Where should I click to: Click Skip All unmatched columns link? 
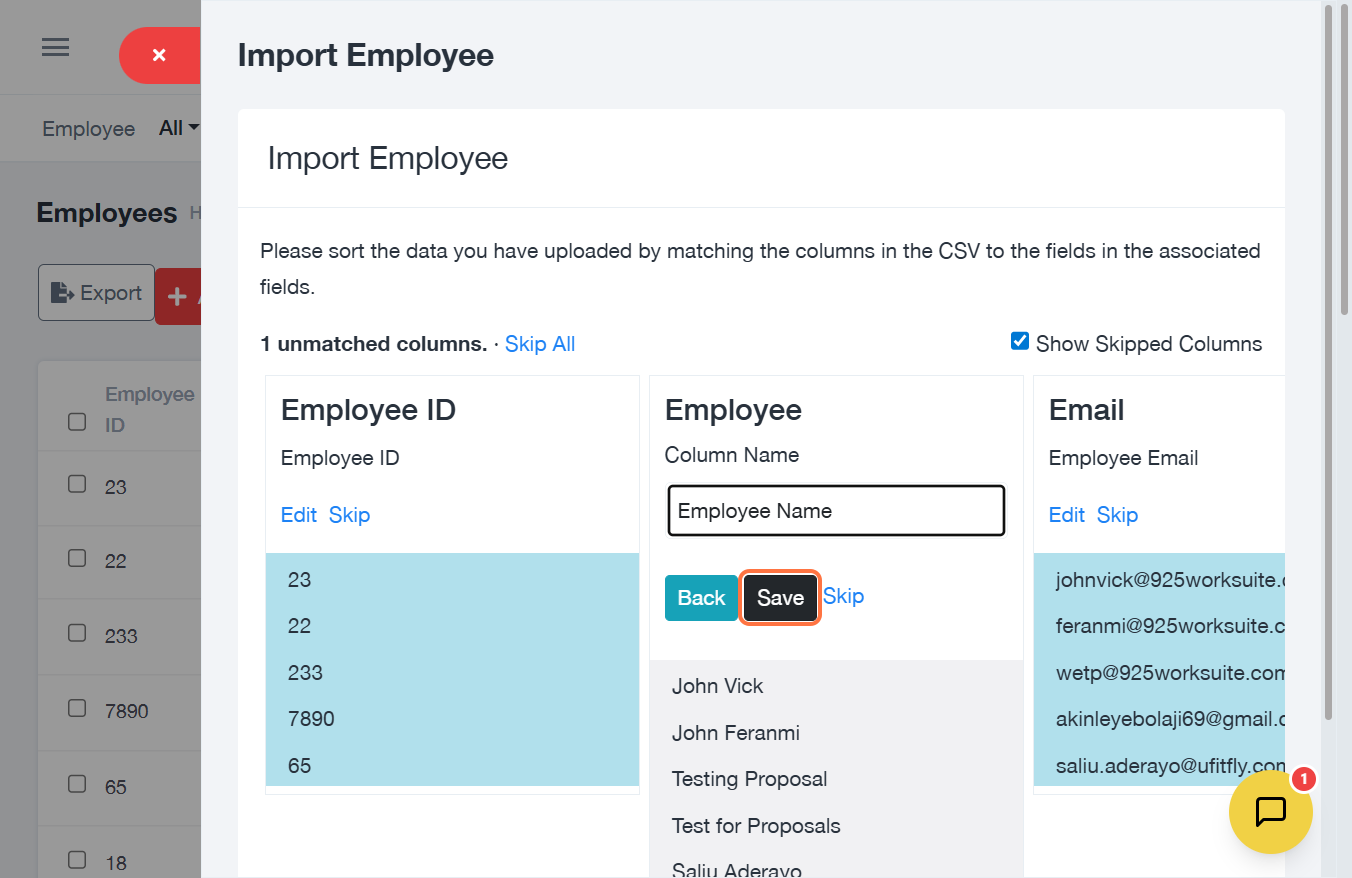539,344
